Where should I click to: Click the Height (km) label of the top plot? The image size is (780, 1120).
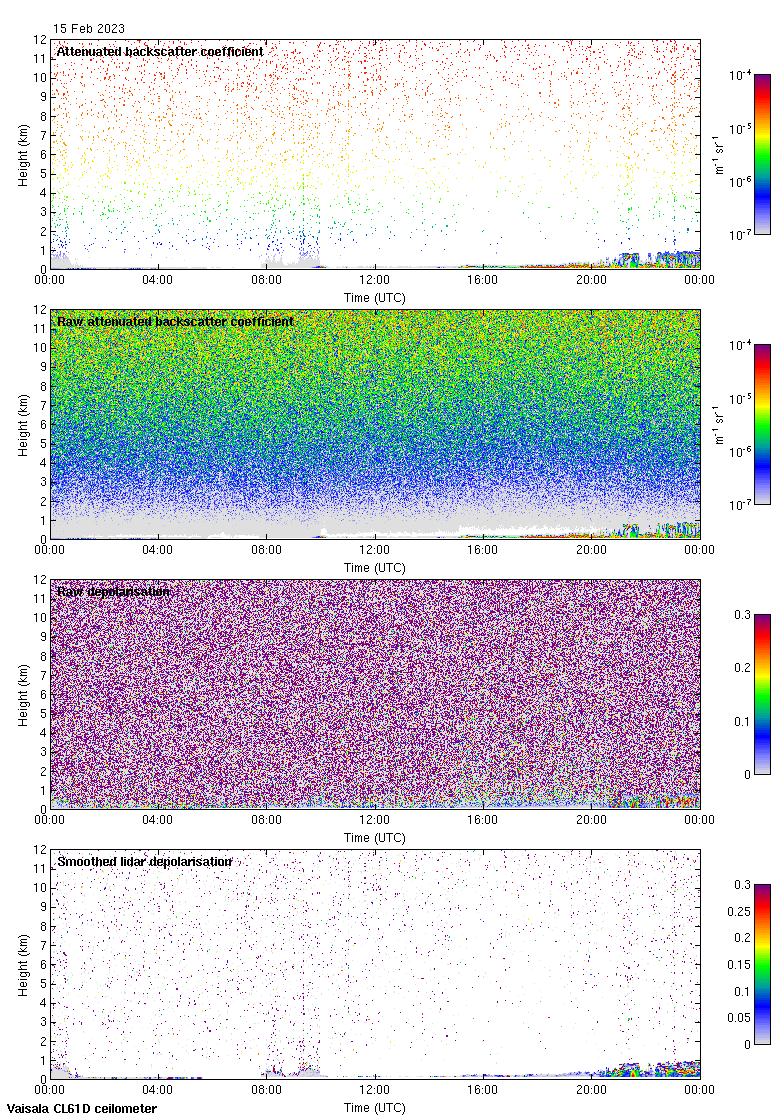tap(23, 154)
